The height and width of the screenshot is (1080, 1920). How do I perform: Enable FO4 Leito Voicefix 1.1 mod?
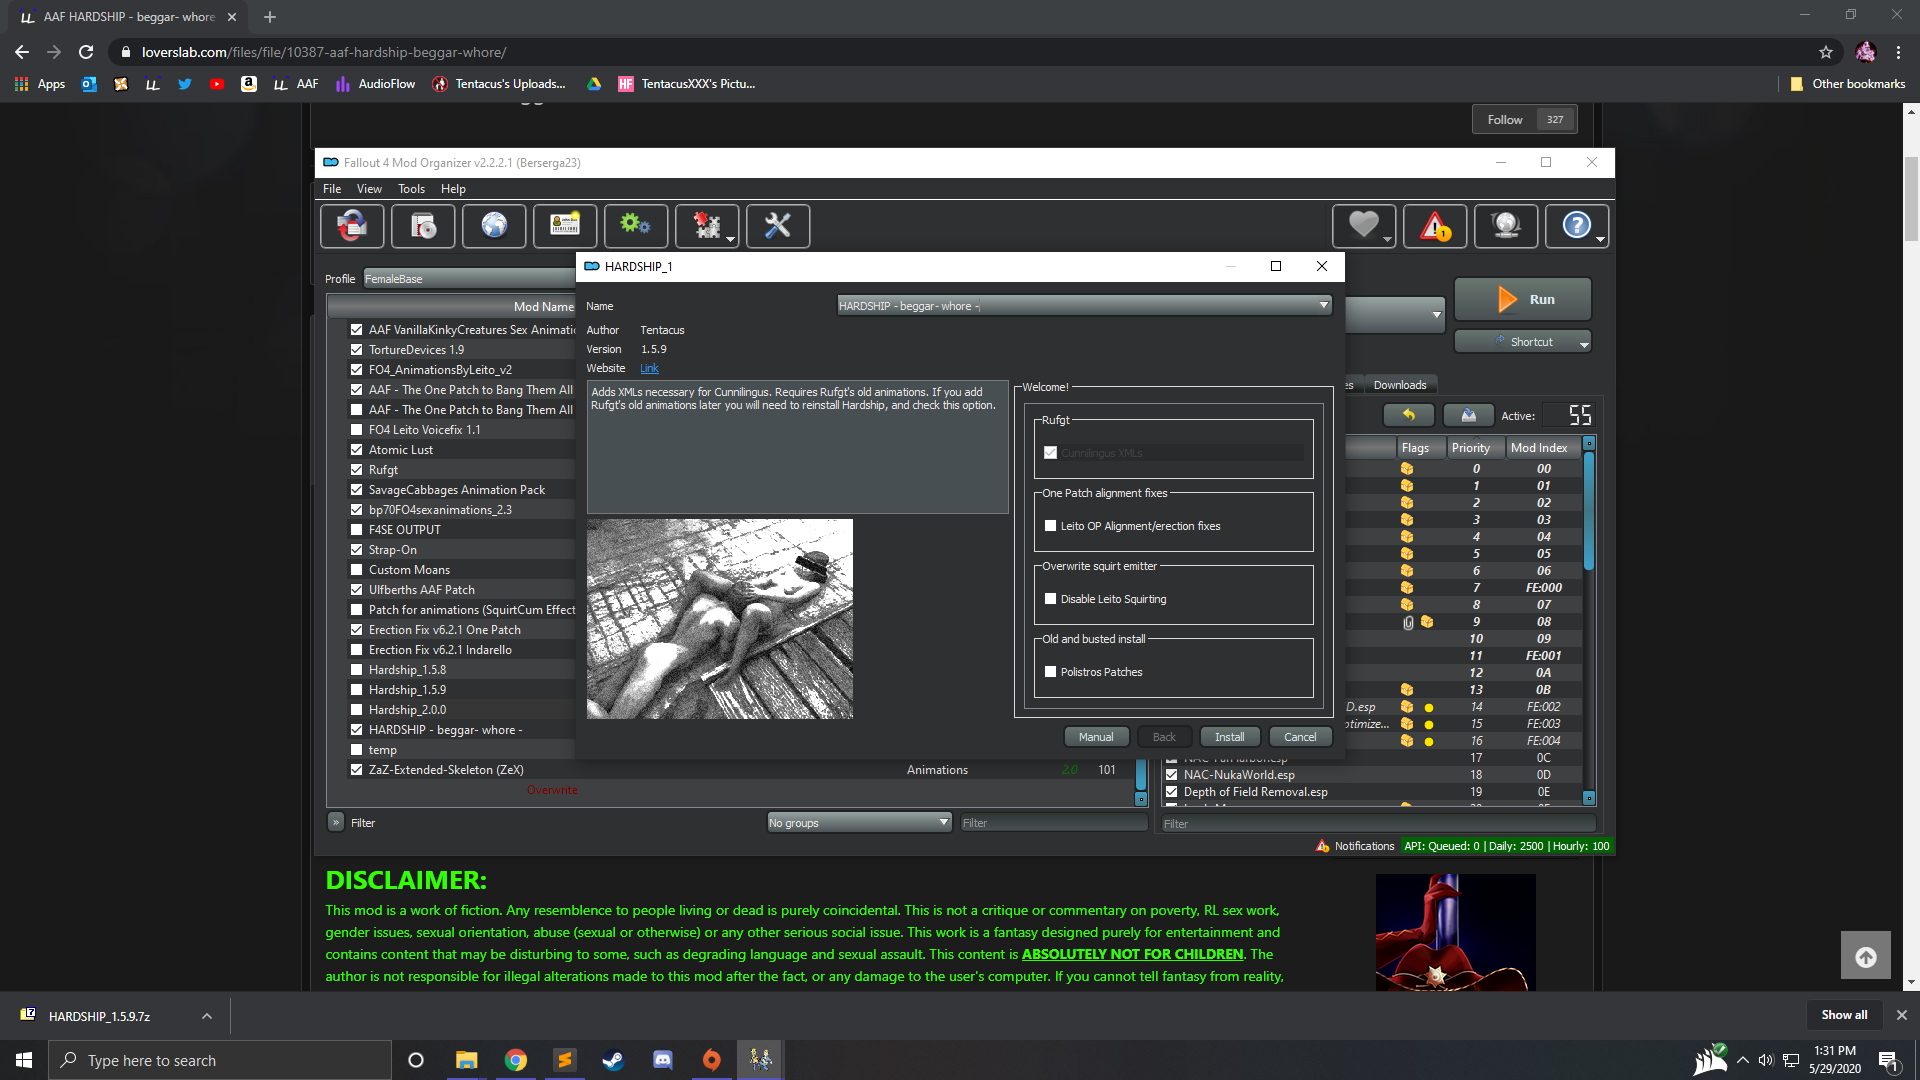356,430
